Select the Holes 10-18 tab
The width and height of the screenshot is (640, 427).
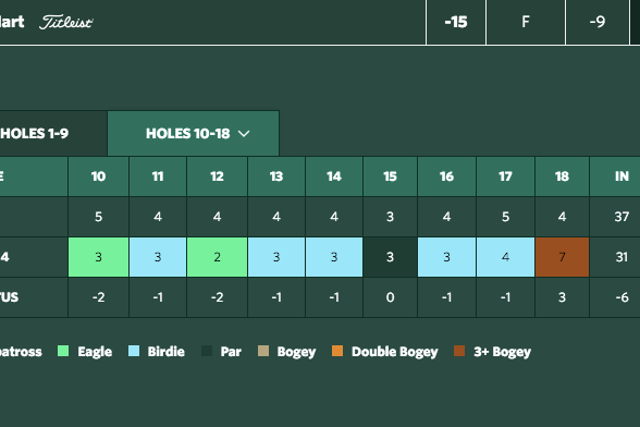193,133
